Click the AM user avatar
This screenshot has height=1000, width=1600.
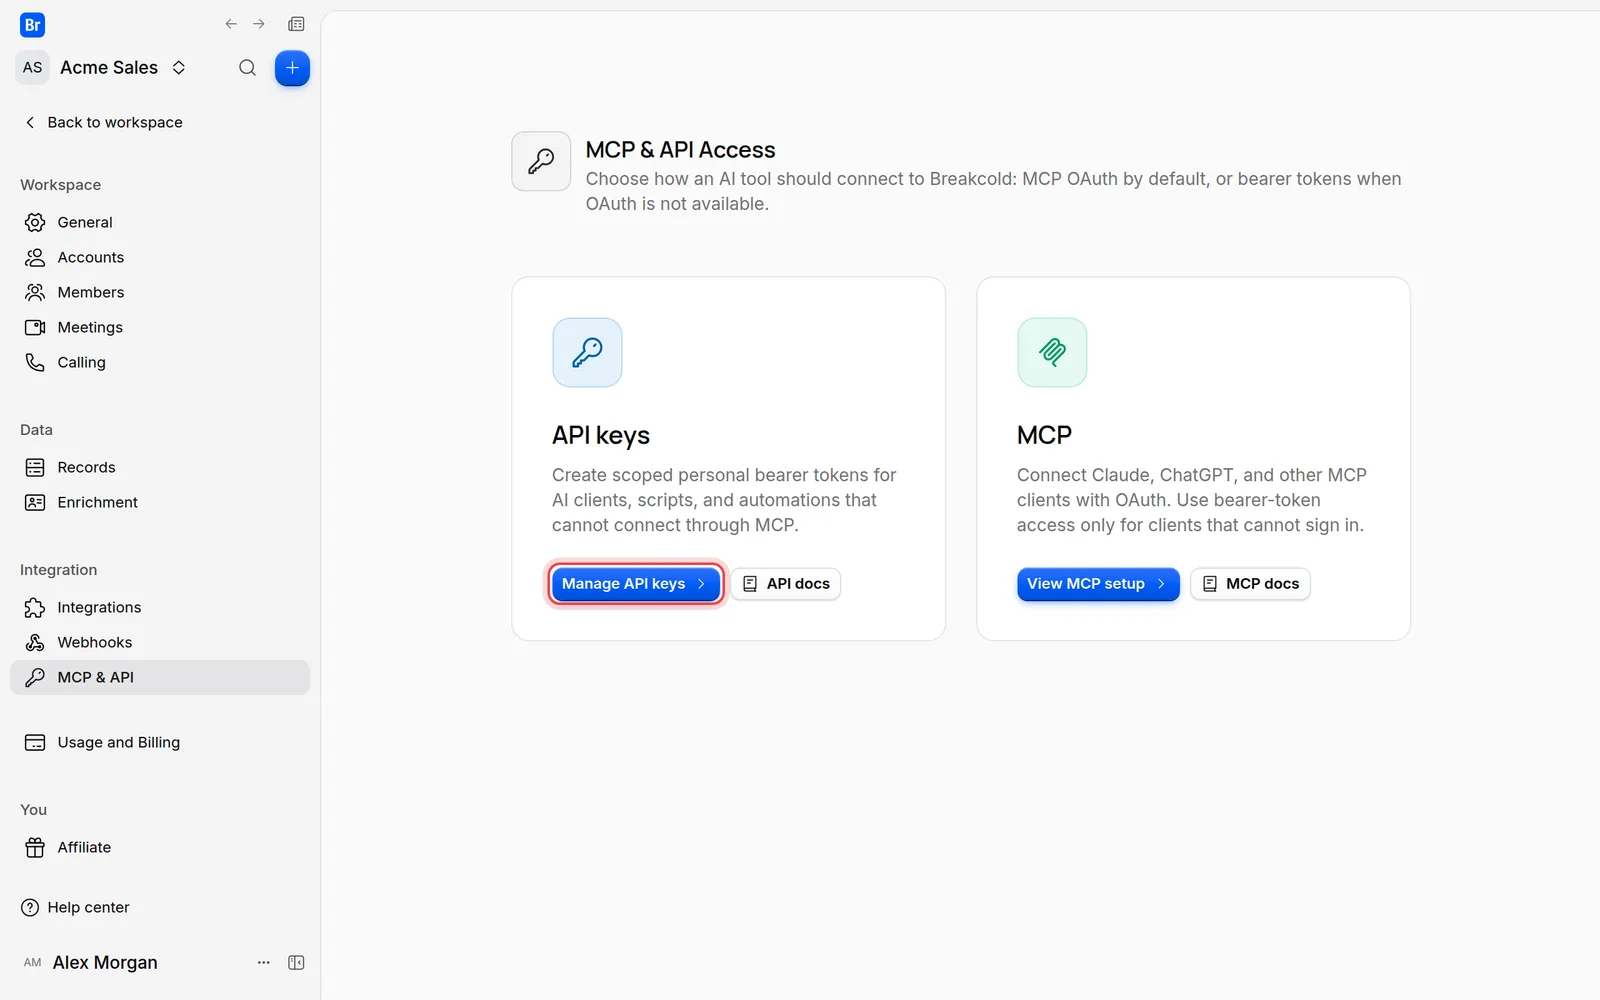click(33, 962)
